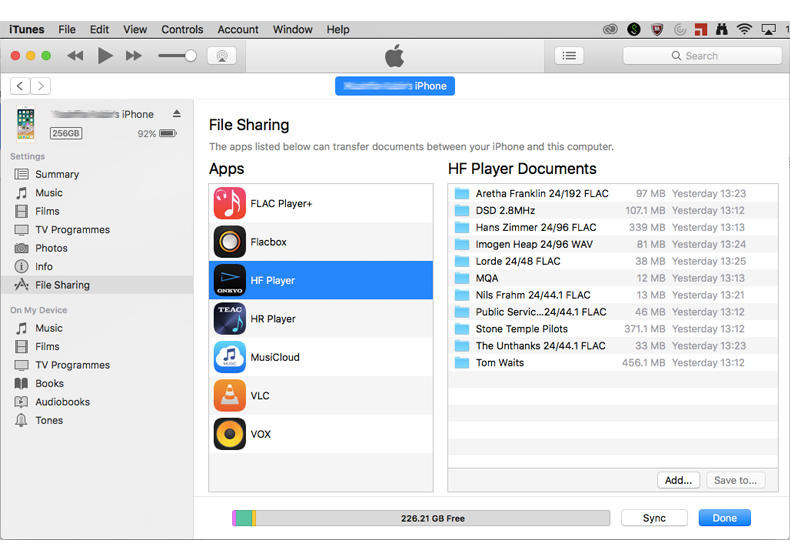Skip forward to the next track
Screen dimensions: 790x560
point(134,55)
